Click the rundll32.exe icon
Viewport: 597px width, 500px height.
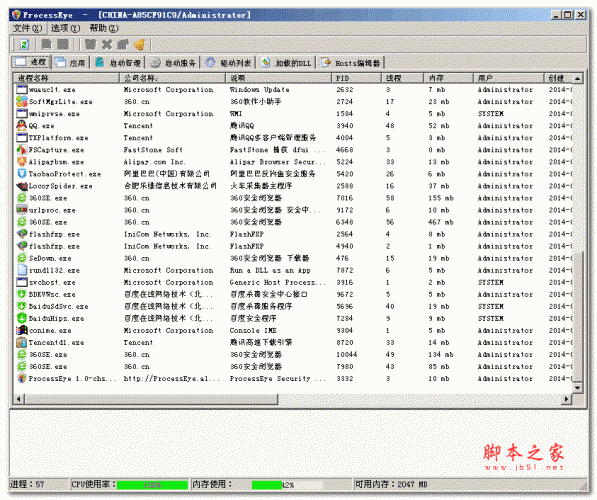tap(22, 270)
